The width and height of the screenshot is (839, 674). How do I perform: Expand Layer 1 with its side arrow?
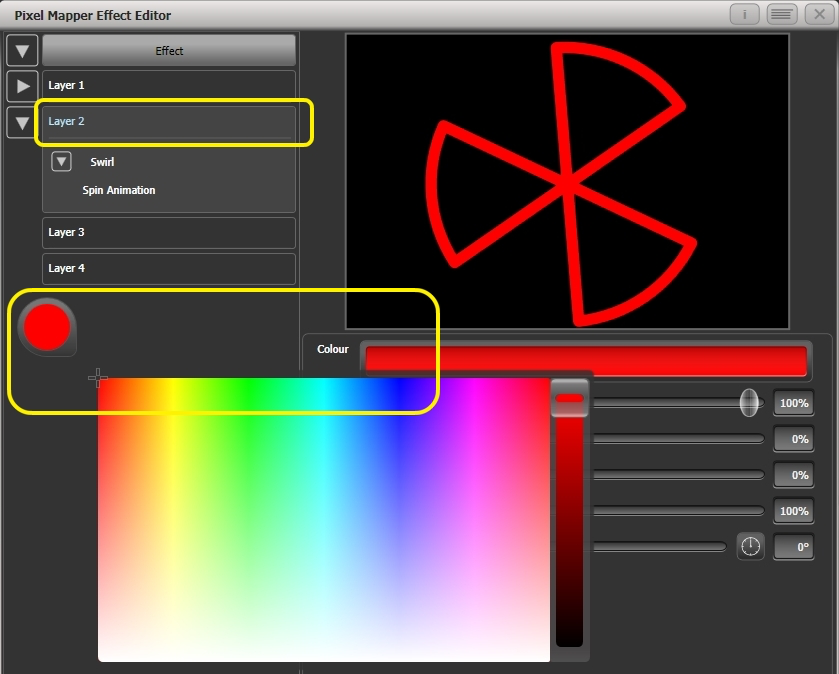click(21, 85)
